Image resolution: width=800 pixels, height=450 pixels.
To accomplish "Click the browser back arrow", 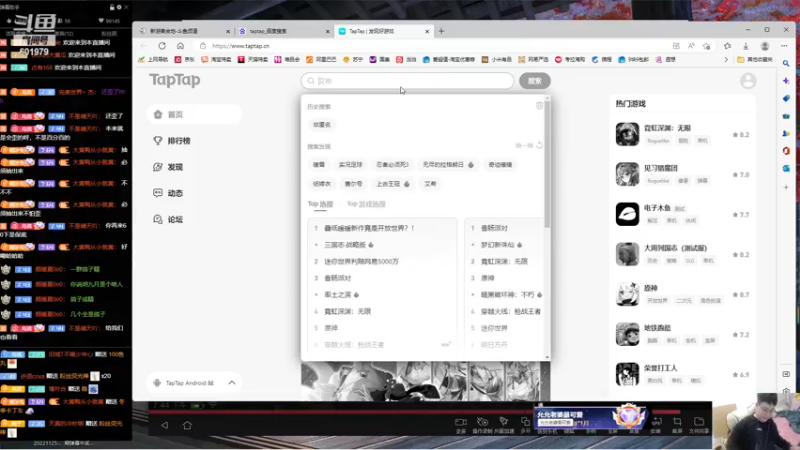I will 144,46.
